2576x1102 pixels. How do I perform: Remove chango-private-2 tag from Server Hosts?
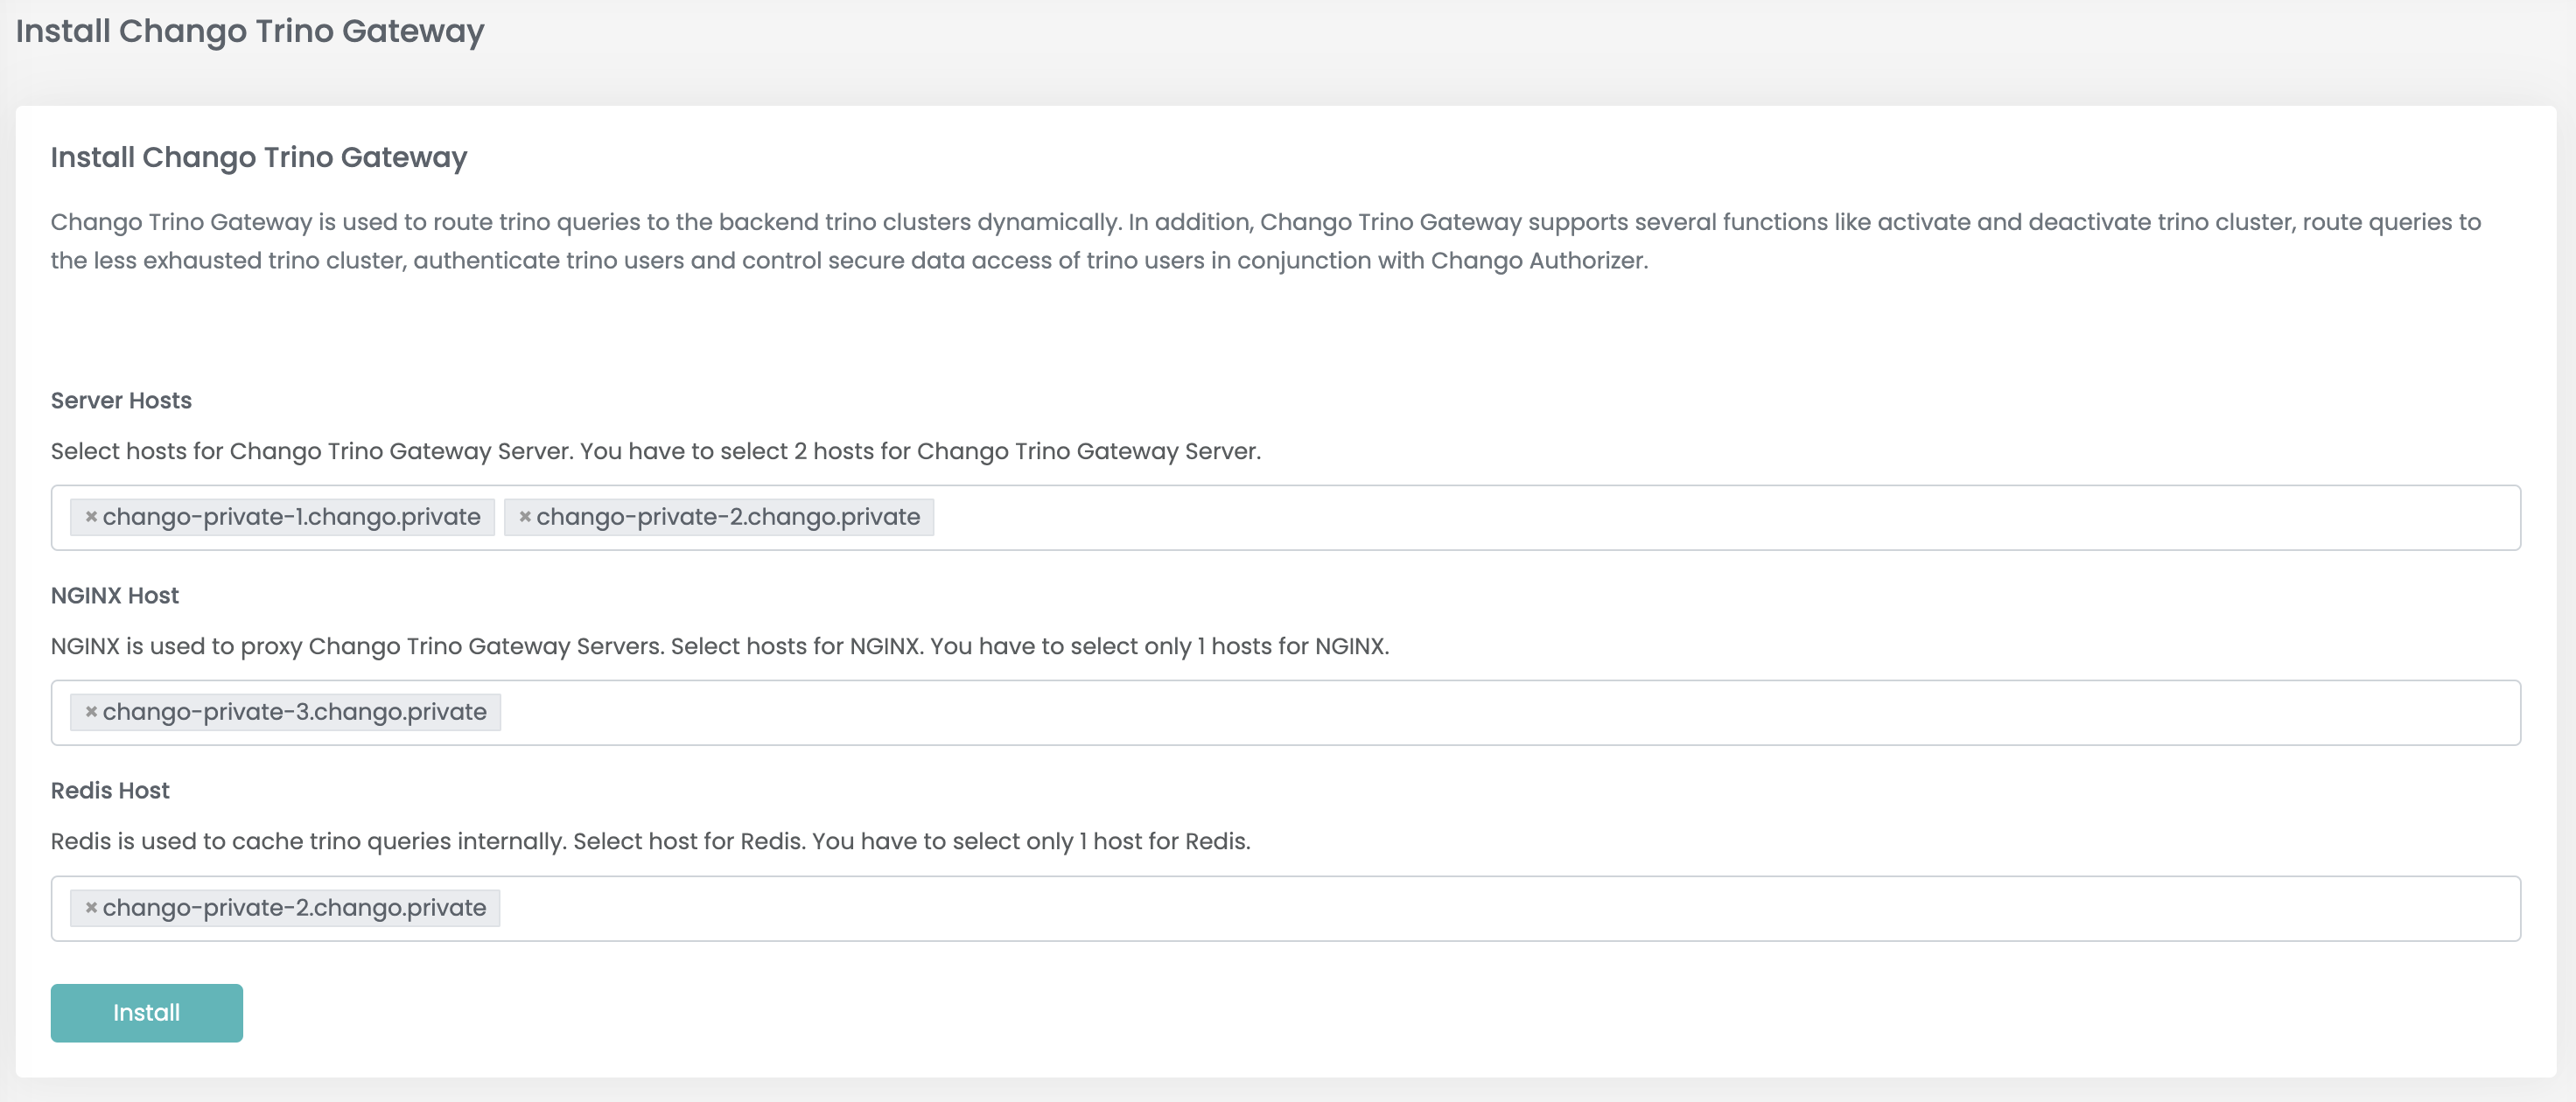(x=525, y=517)
